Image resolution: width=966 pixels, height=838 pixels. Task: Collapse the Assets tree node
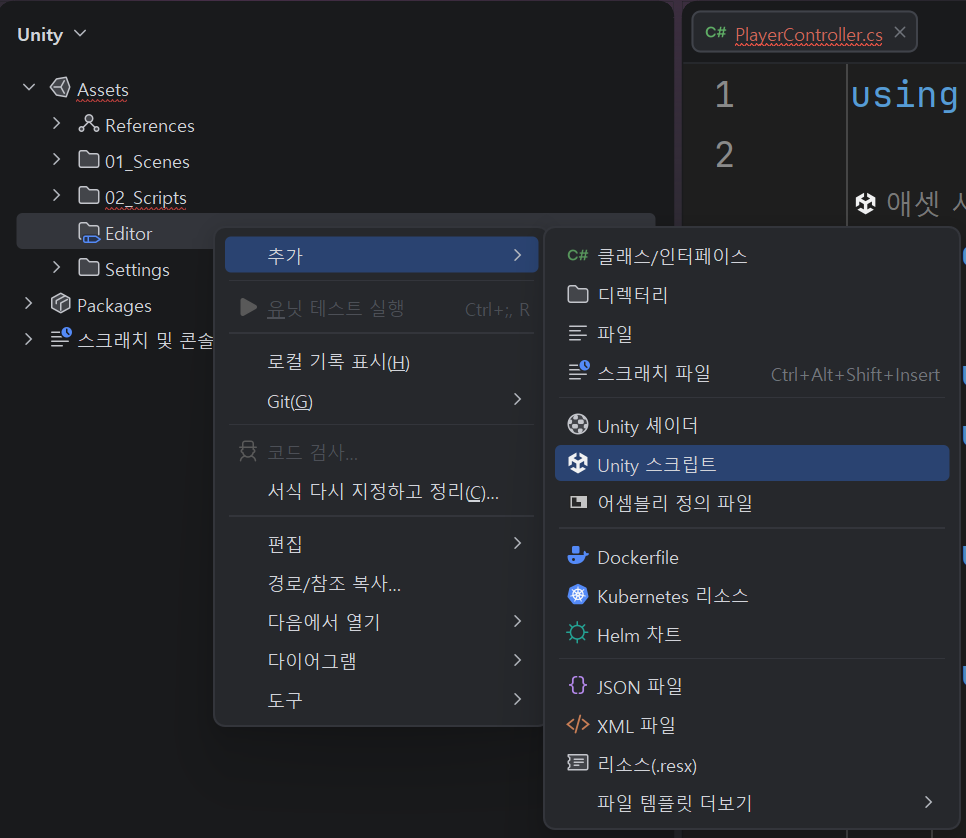tap(28, 87)
